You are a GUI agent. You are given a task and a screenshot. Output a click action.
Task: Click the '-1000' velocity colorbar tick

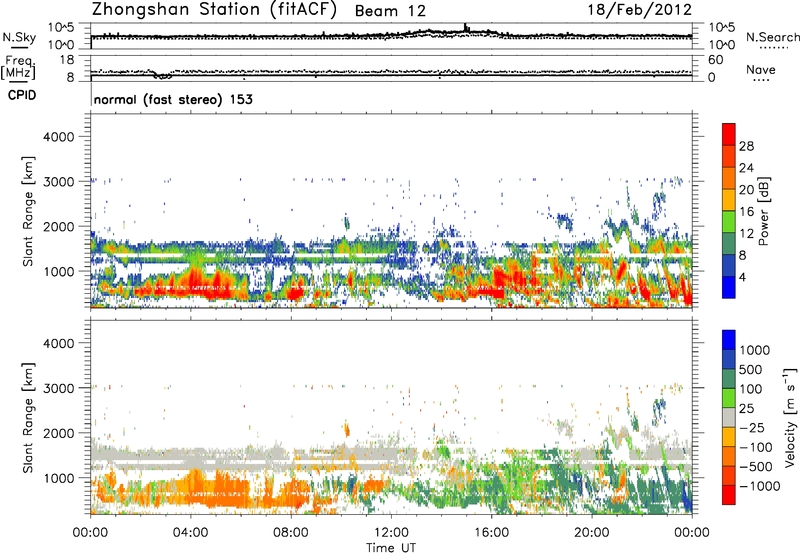759,486
